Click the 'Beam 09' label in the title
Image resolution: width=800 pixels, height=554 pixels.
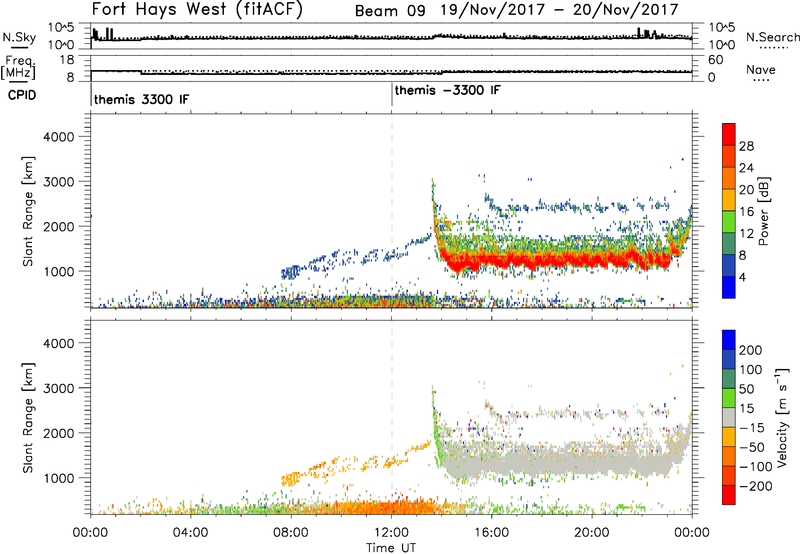(x=390, y=10)
